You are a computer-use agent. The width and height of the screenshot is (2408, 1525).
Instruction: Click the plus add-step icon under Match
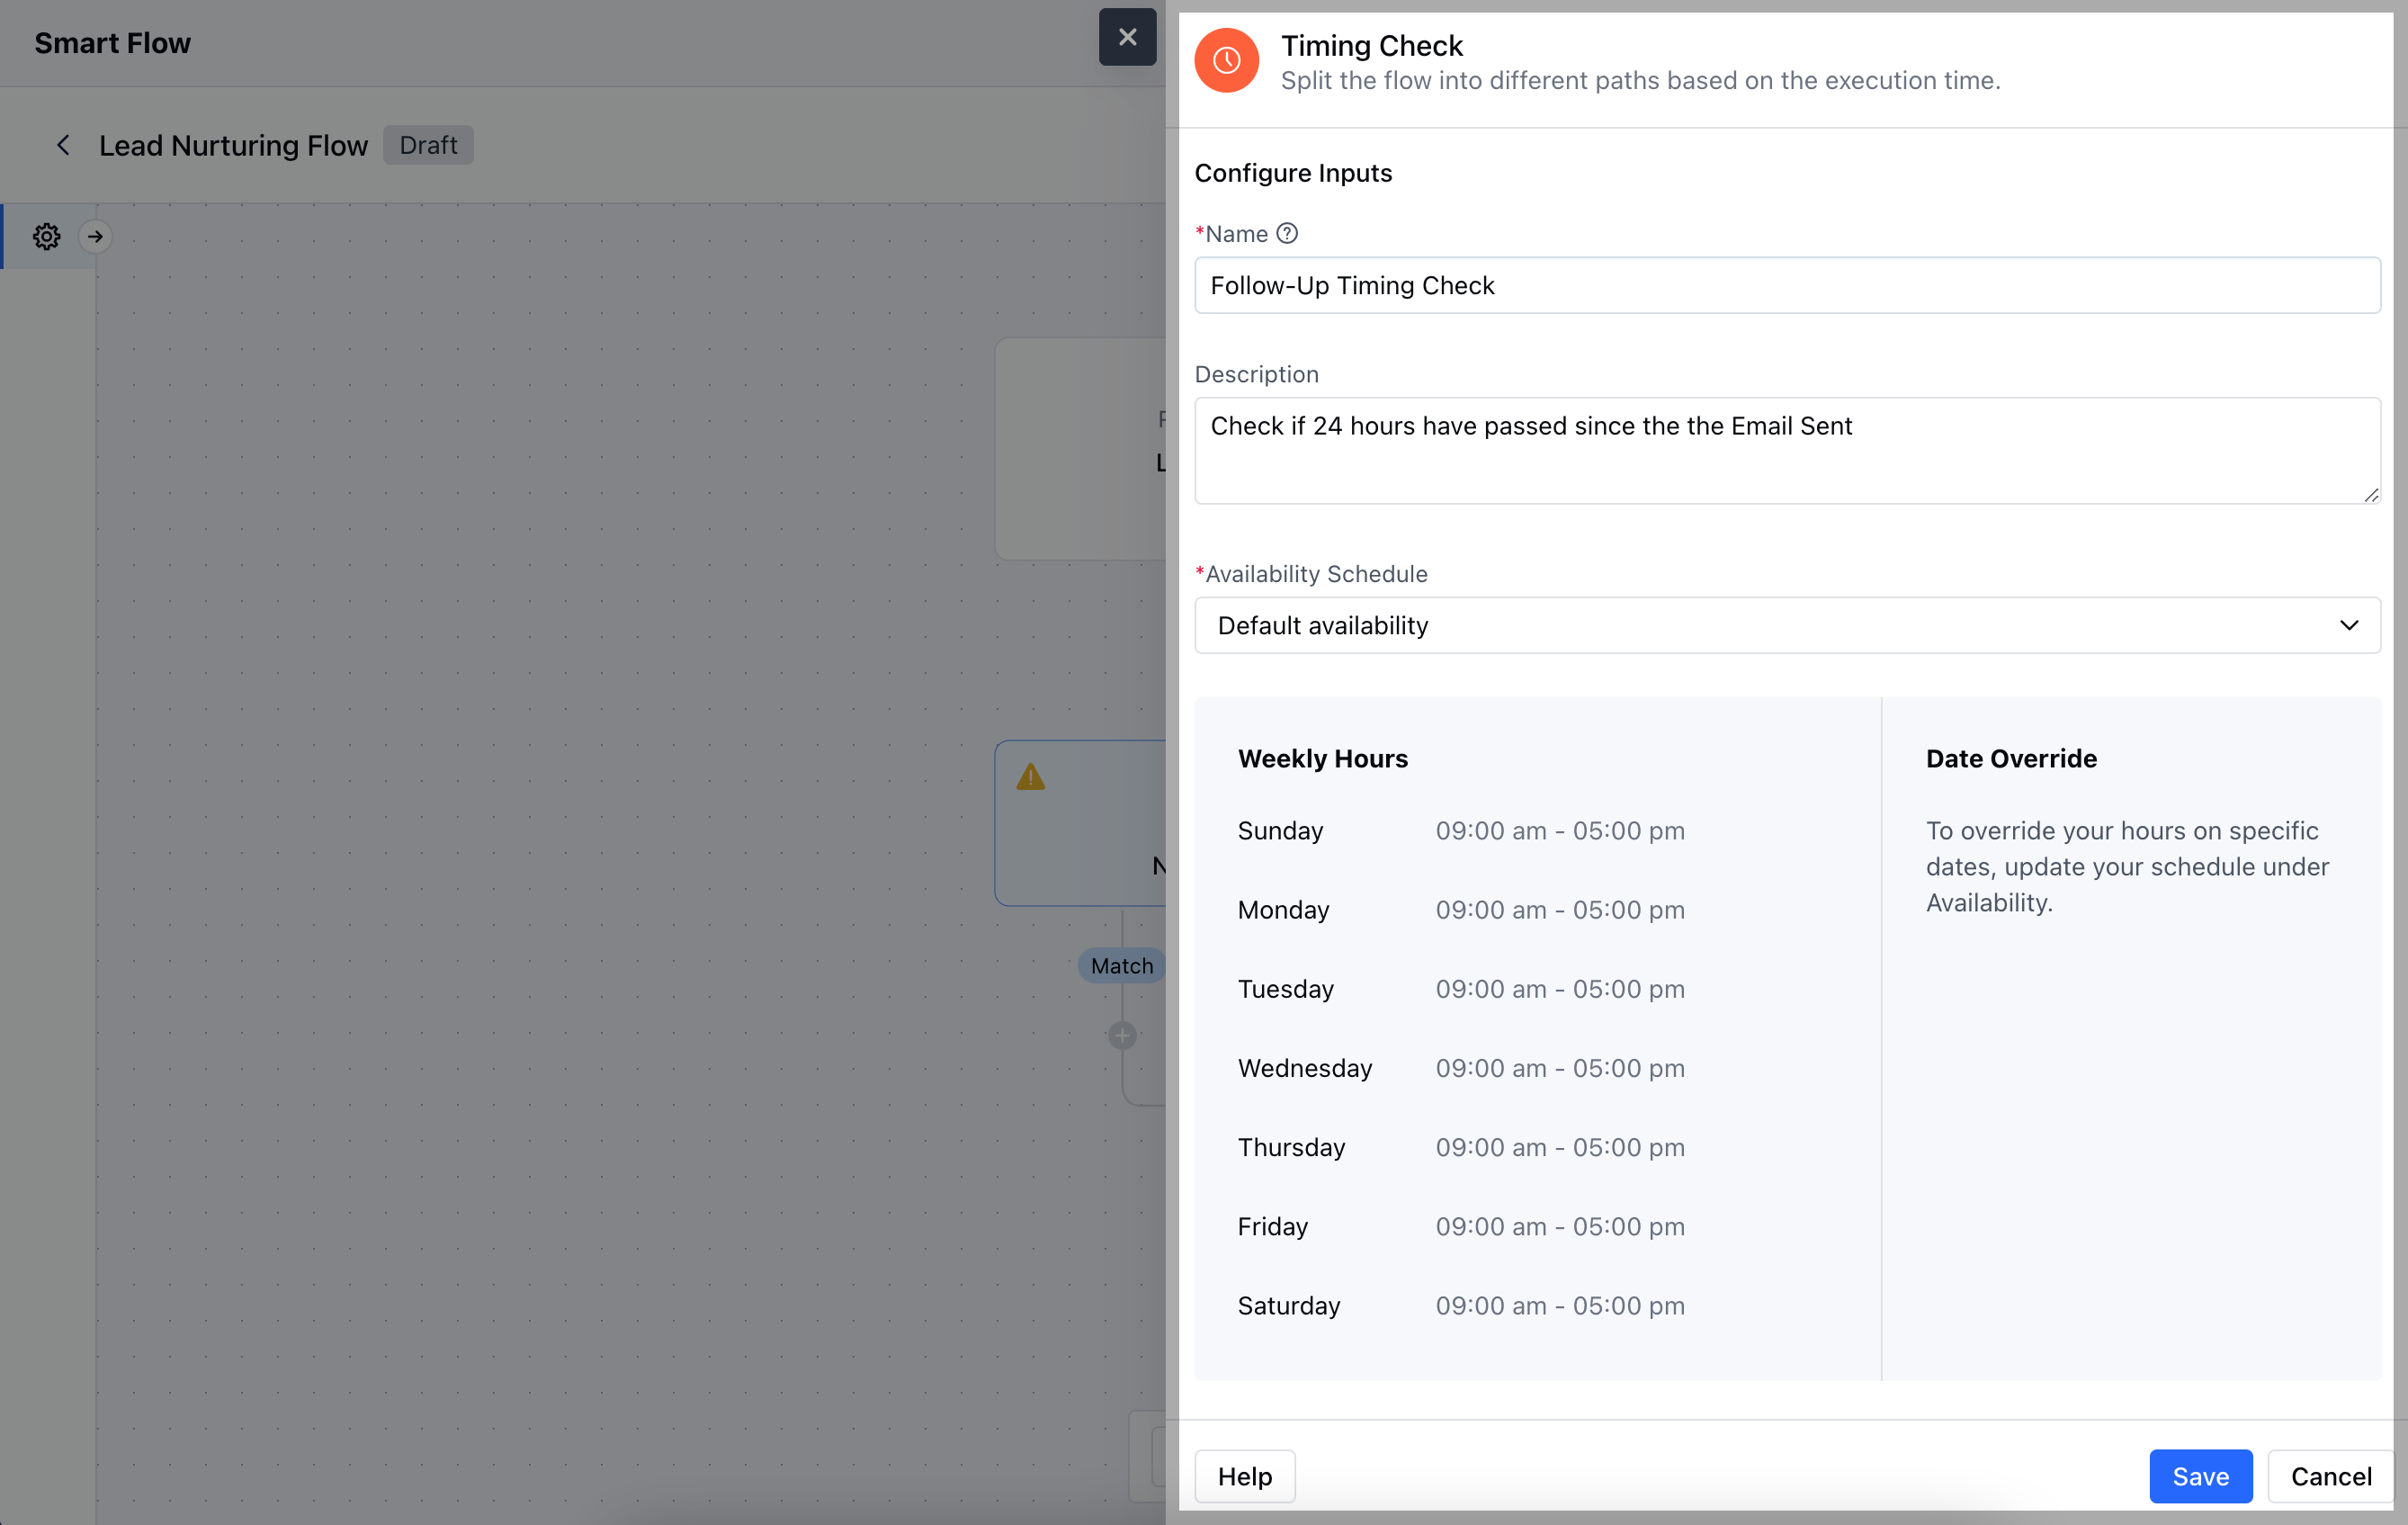point(1122,1035)
